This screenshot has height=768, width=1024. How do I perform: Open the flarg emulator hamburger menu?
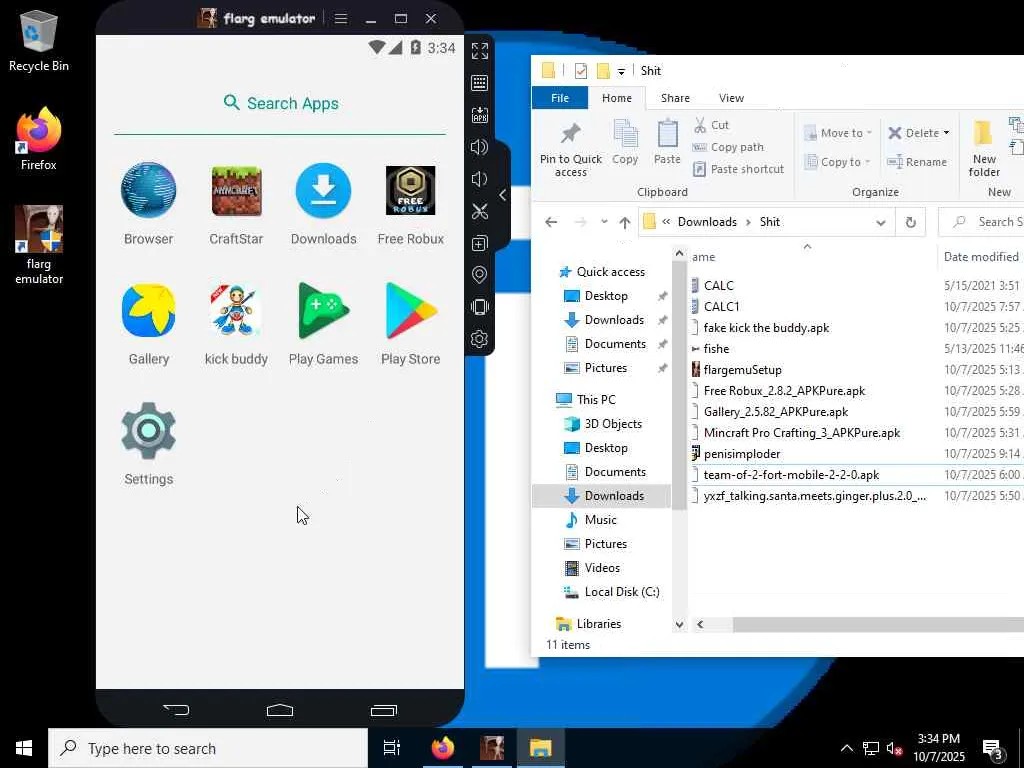341,18
